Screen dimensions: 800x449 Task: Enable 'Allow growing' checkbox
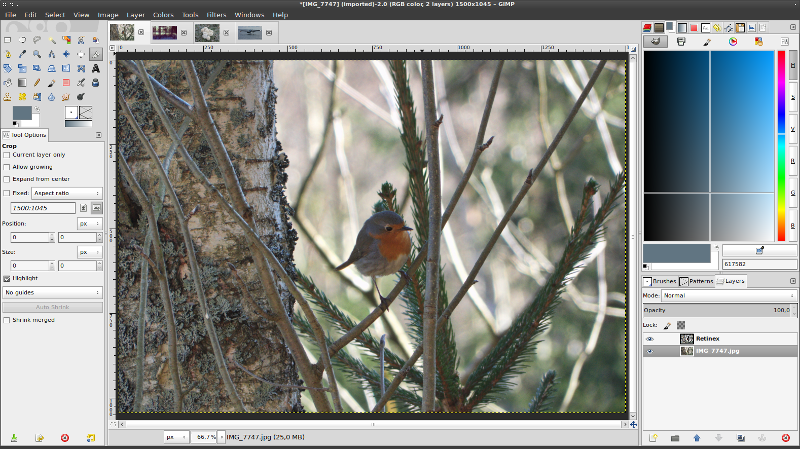coord(7,167)
